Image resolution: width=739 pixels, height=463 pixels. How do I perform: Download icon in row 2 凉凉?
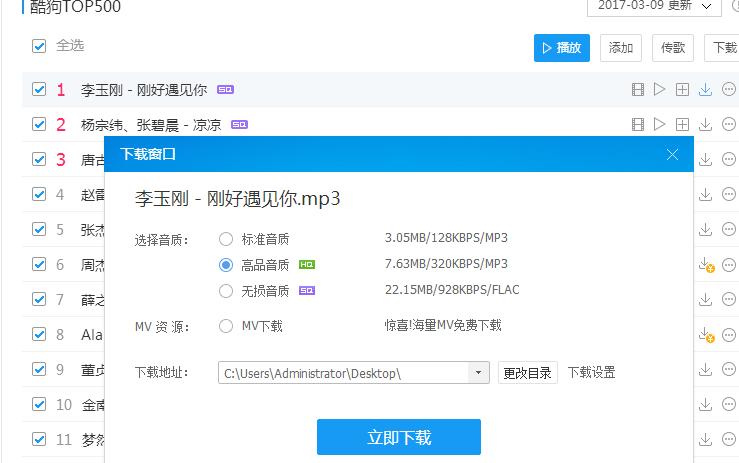[x=705, y=124]
